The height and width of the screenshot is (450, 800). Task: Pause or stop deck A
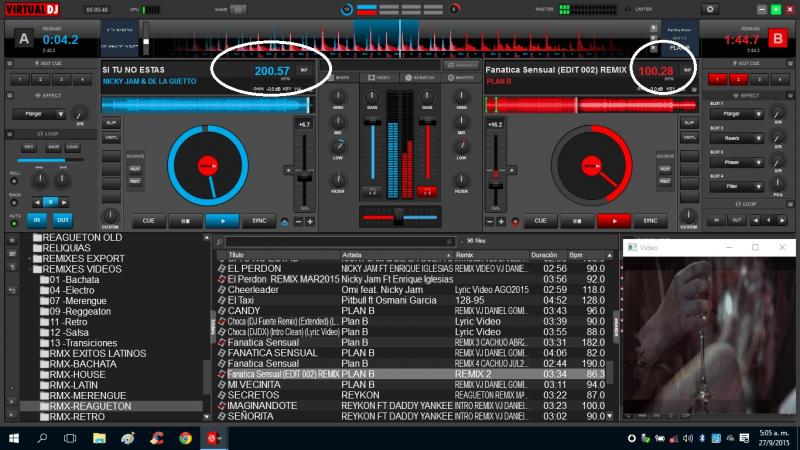(185, 221)
